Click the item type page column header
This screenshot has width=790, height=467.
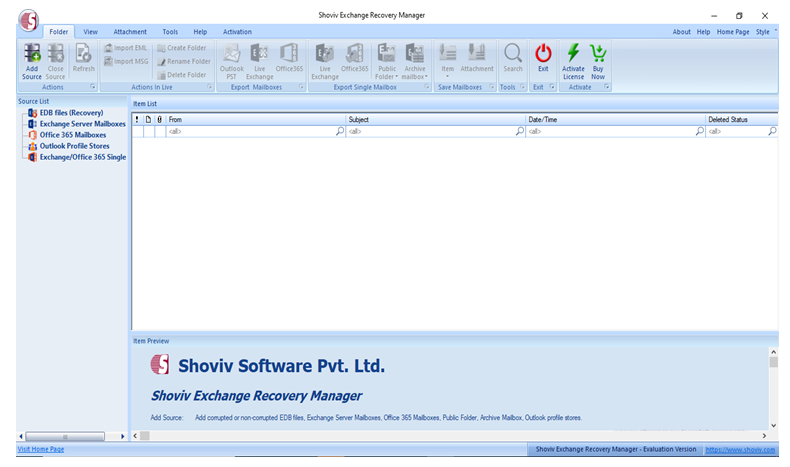149,119
